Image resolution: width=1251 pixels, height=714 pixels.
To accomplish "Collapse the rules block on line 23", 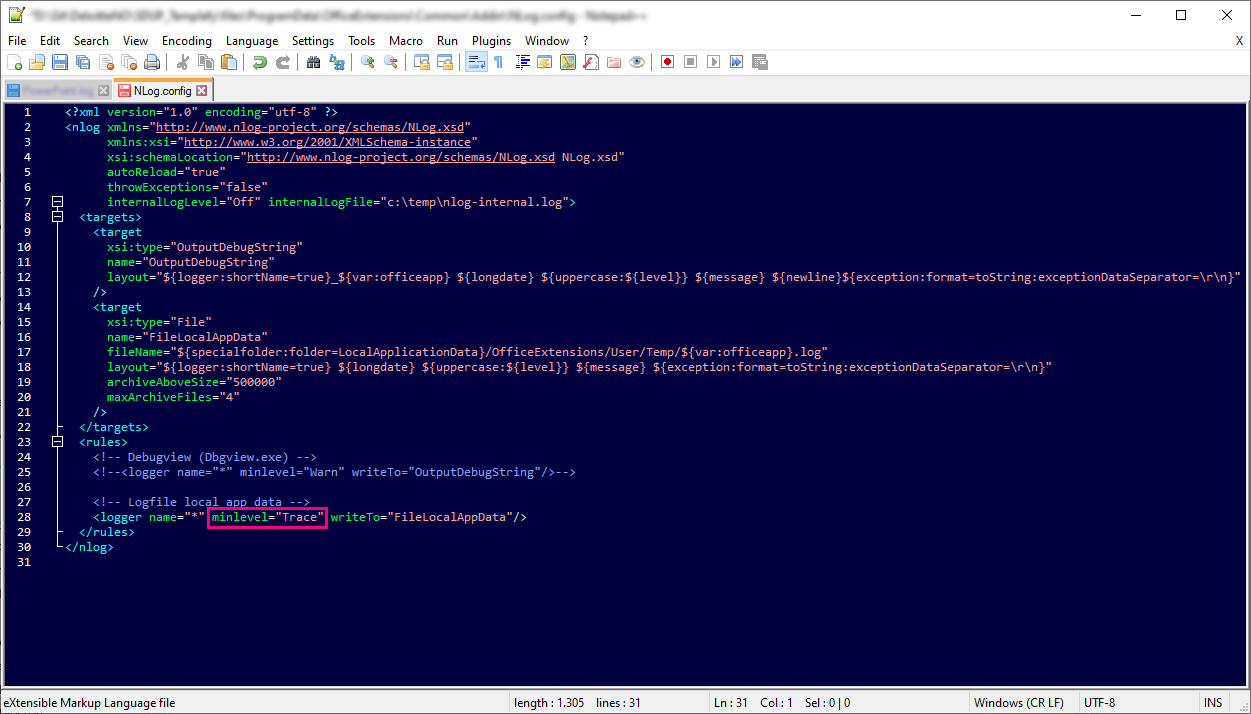I will tap(57, 442).
